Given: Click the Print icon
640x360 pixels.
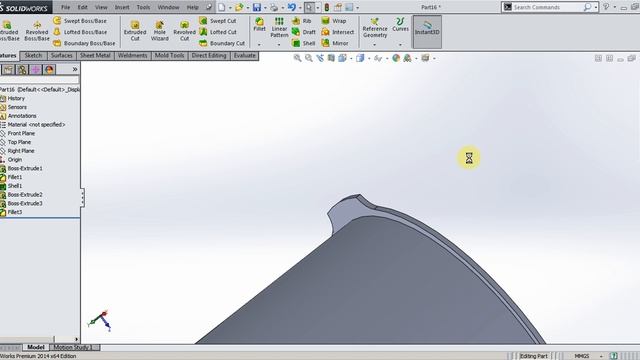Looking at the screenshot, I should click(274, 7).
